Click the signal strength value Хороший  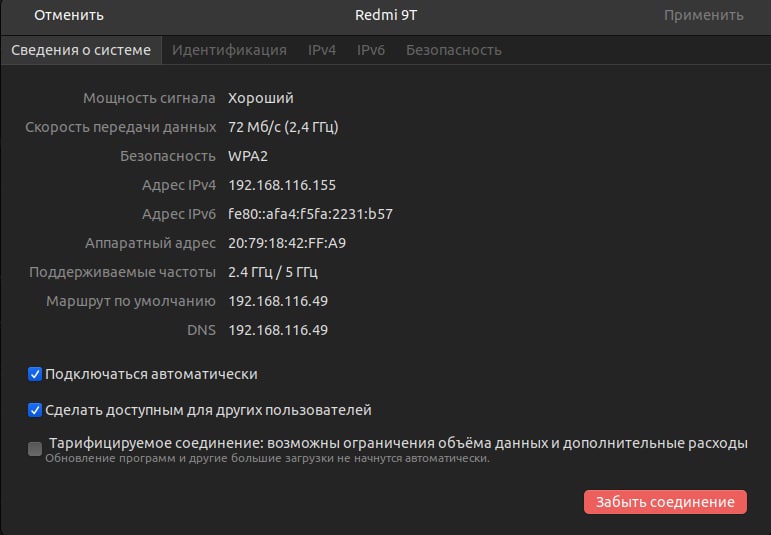(261, 98)
